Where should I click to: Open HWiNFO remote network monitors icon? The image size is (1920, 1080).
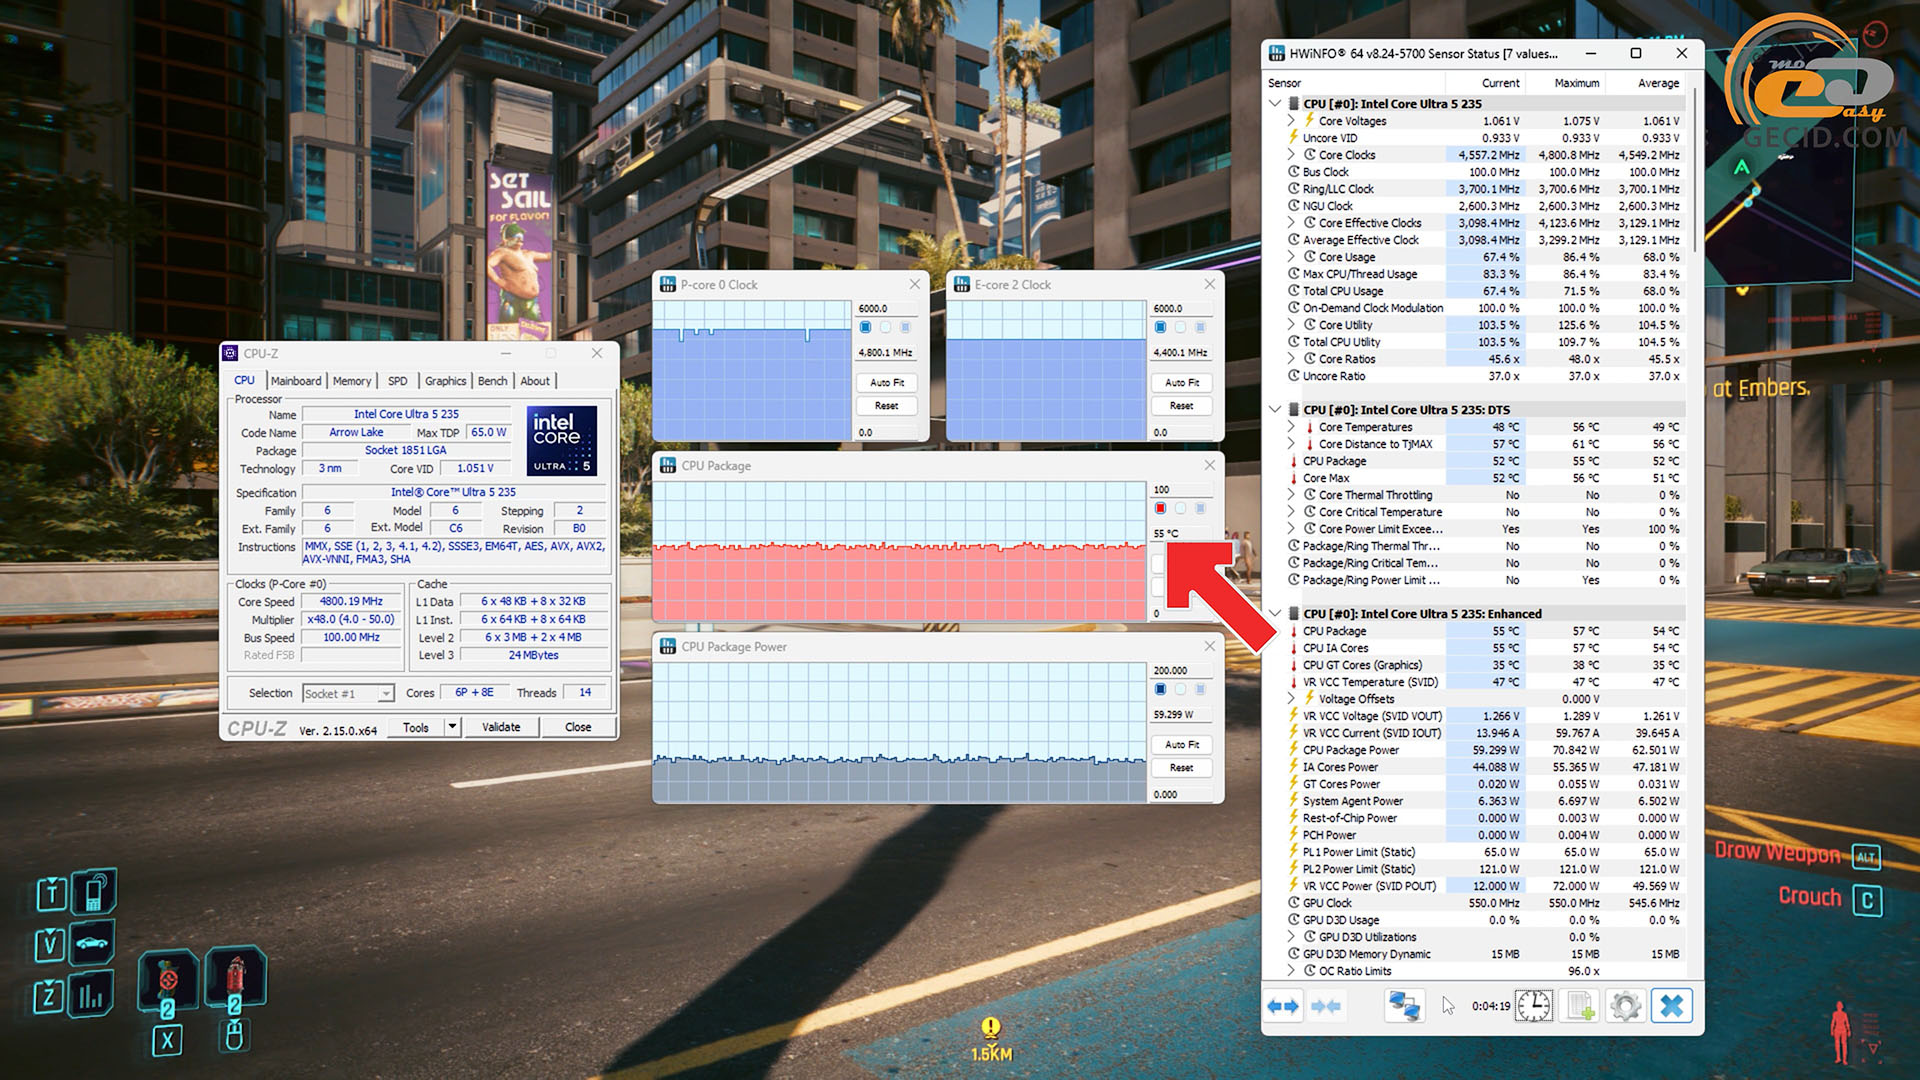(1404, 1006)
